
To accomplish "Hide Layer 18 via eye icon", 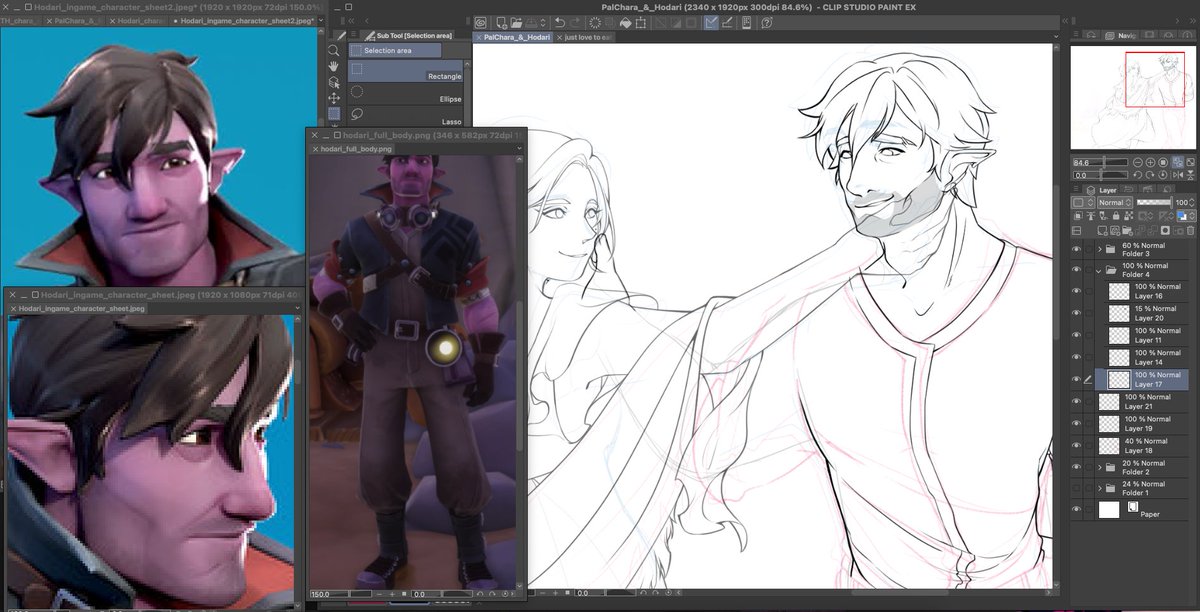I will tap(1077, 444).
